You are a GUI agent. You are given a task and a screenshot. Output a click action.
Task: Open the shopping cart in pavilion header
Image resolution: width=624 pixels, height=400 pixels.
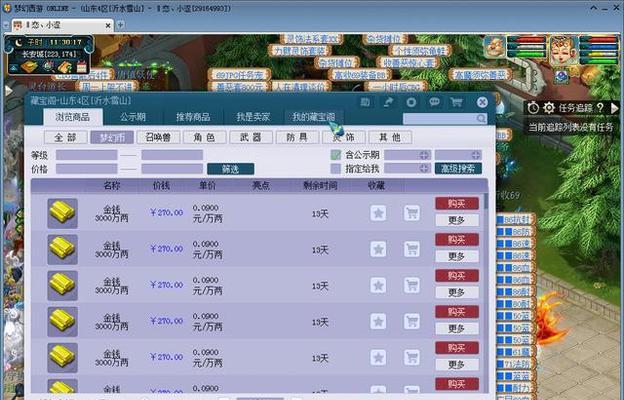456,102
